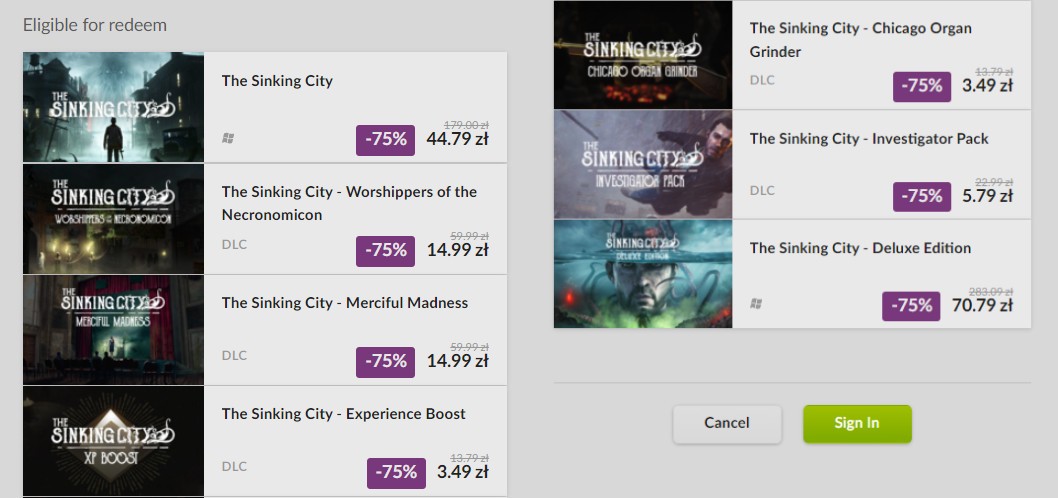Click the Cancel button
The width and height of the screenshot is (1058, 498).
pos(727,424)
